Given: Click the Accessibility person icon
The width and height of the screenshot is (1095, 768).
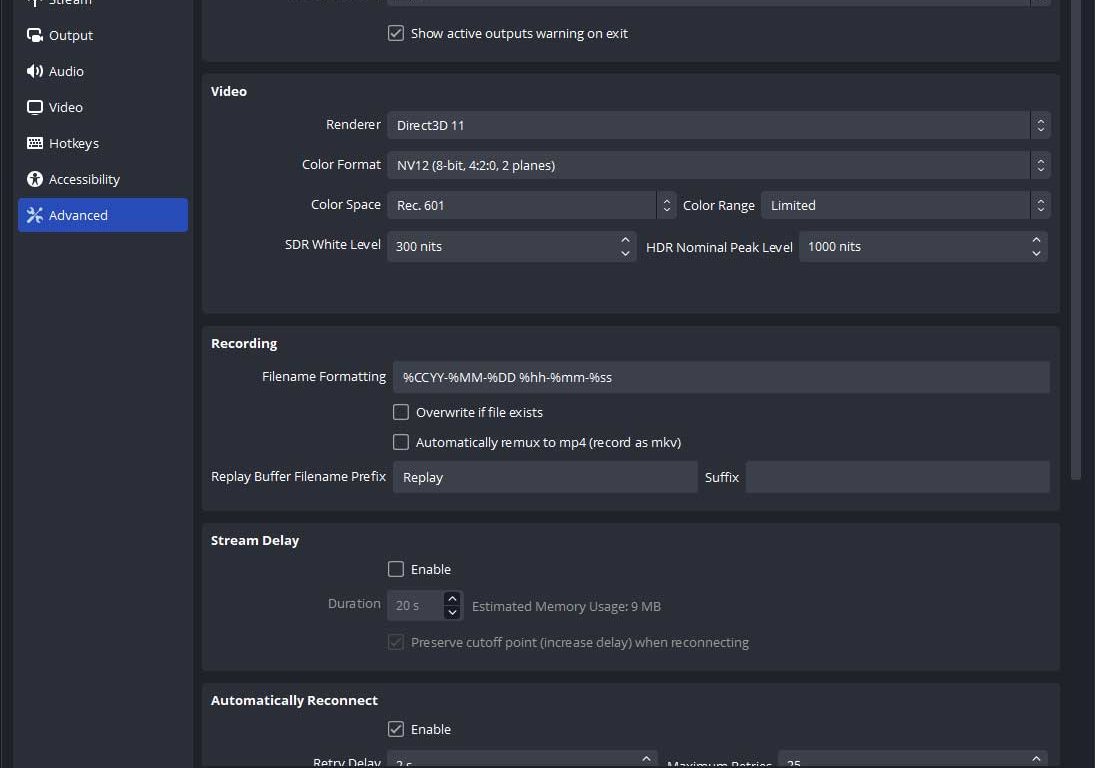Looking at the screenshot, I should click(35, 179).
